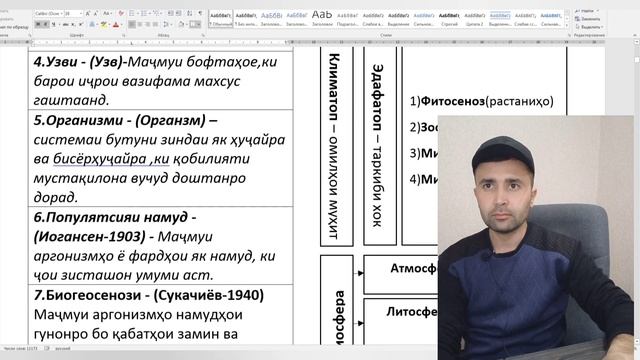Toggle bold formatting

[x=38, y=24]
